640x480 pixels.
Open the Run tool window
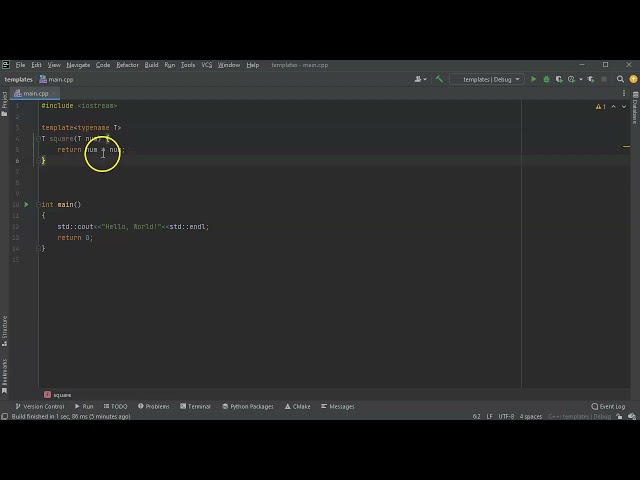tap(84, 407)
